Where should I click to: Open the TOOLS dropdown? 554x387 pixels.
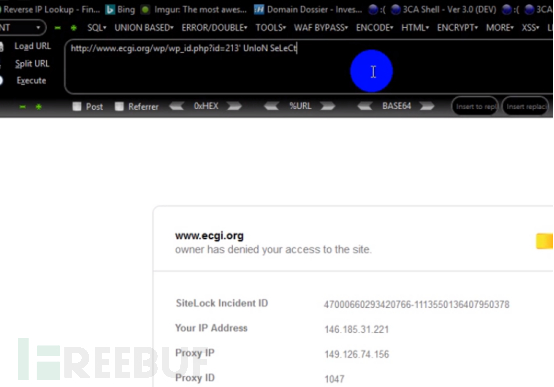click(x=271, y=28)
